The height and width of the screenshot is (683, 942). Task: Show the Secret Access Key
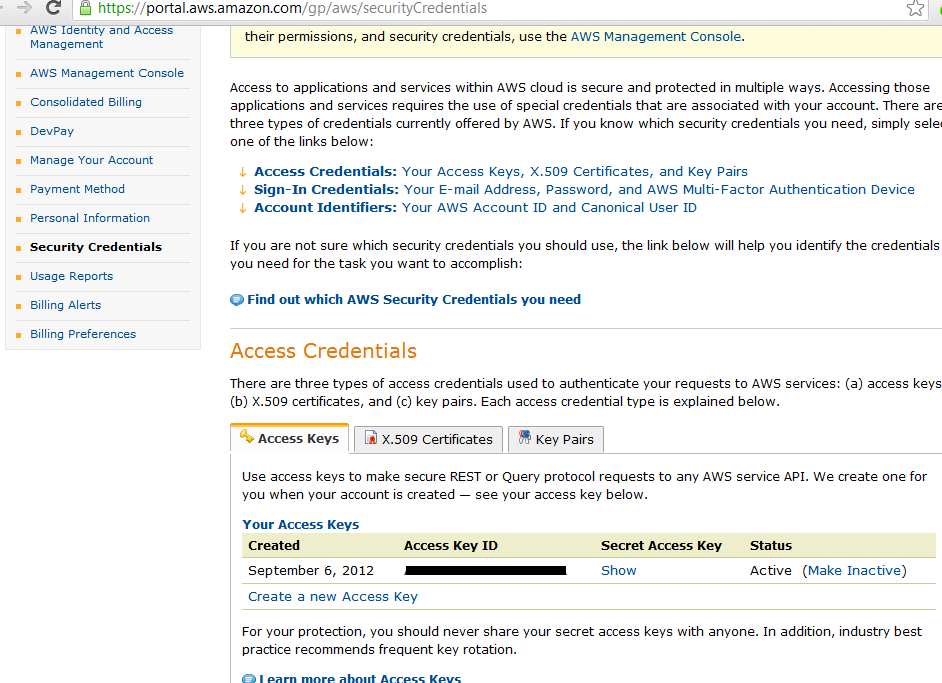tap(618, 570)
